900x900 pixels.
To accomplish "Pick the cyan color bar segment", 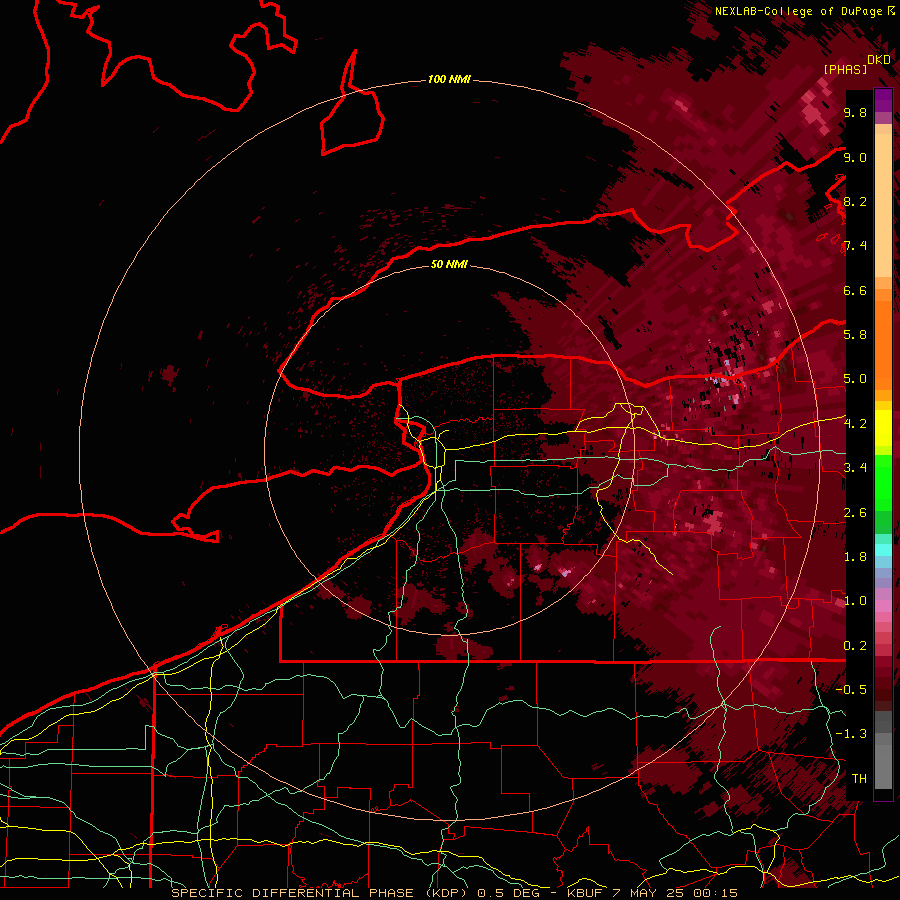I will coord(883,550).
